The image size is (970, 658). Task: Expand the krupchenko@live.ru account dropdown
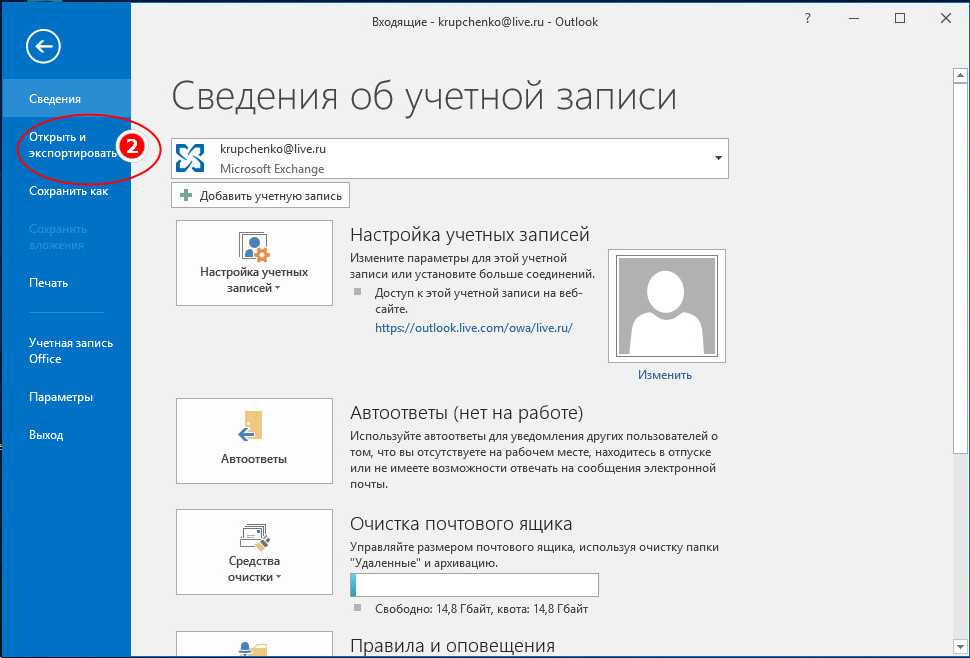tap(717, 159)
